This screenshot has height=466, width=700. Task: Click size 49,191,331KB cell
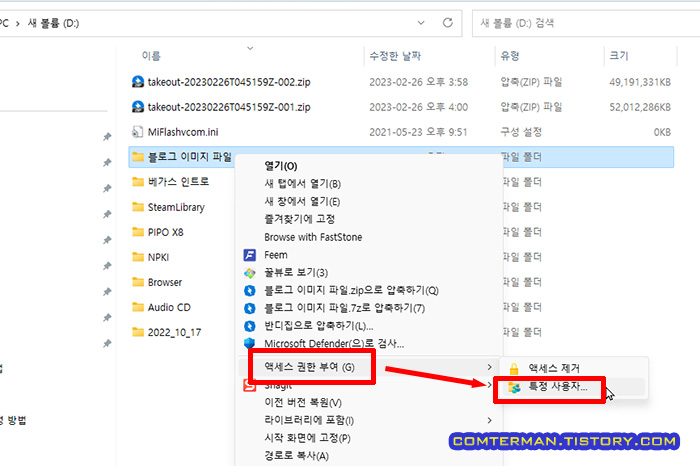(640, 82)
